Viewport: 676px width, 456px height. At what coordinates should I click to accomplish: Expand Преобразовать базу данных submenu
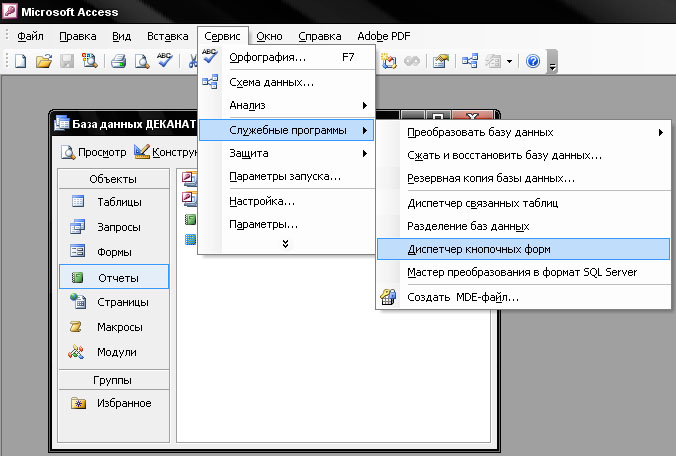click(523, 132)
